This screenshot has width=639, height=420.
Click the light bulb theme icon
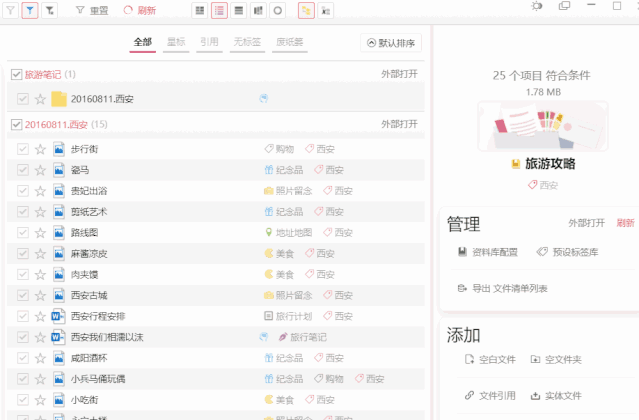[537, 6]
